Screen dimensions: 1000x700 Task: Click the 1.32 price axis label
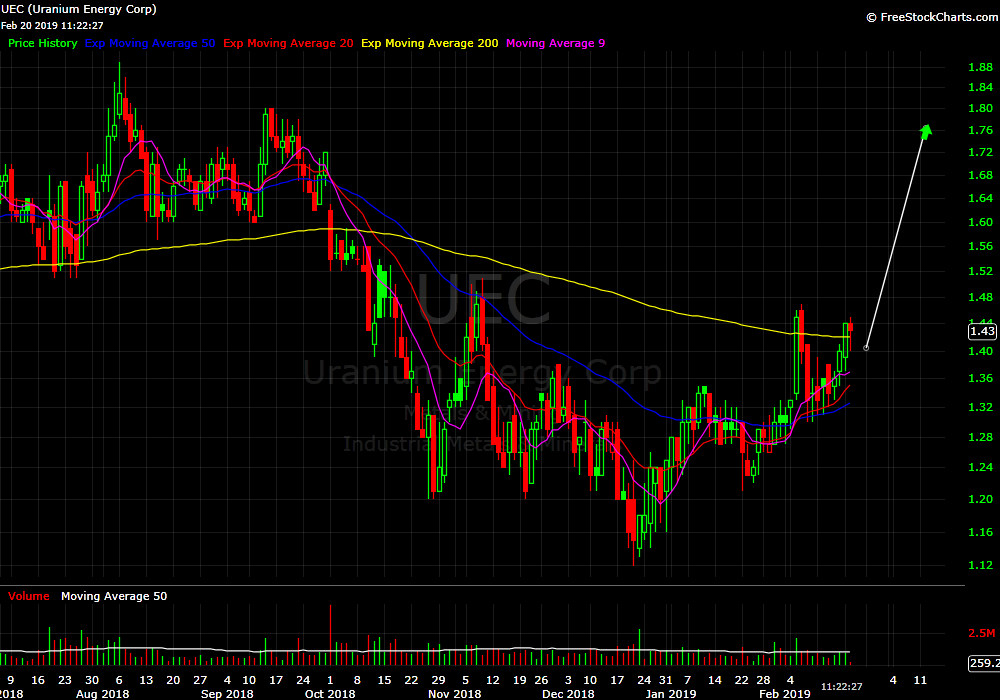tap(980, 407)
